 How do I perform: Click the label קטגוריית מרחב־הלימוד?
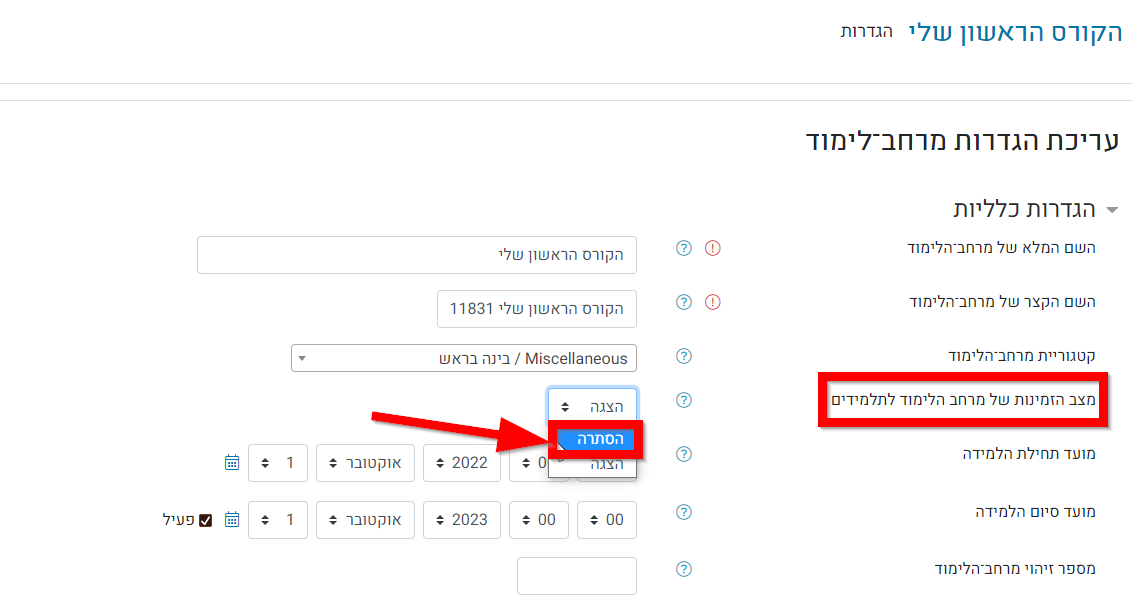click(1022, 356)
